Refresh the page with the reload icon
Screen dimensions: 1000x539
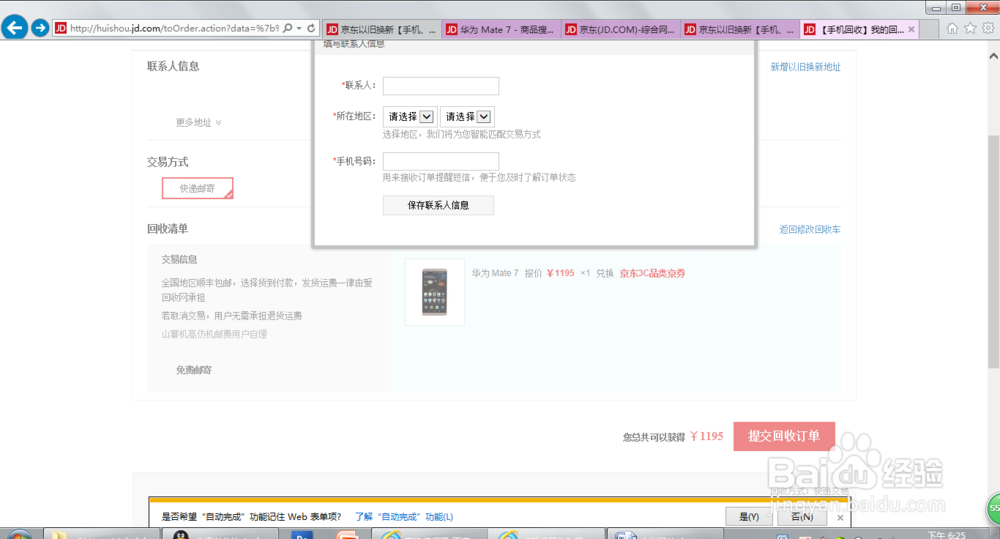coord(311,28)
